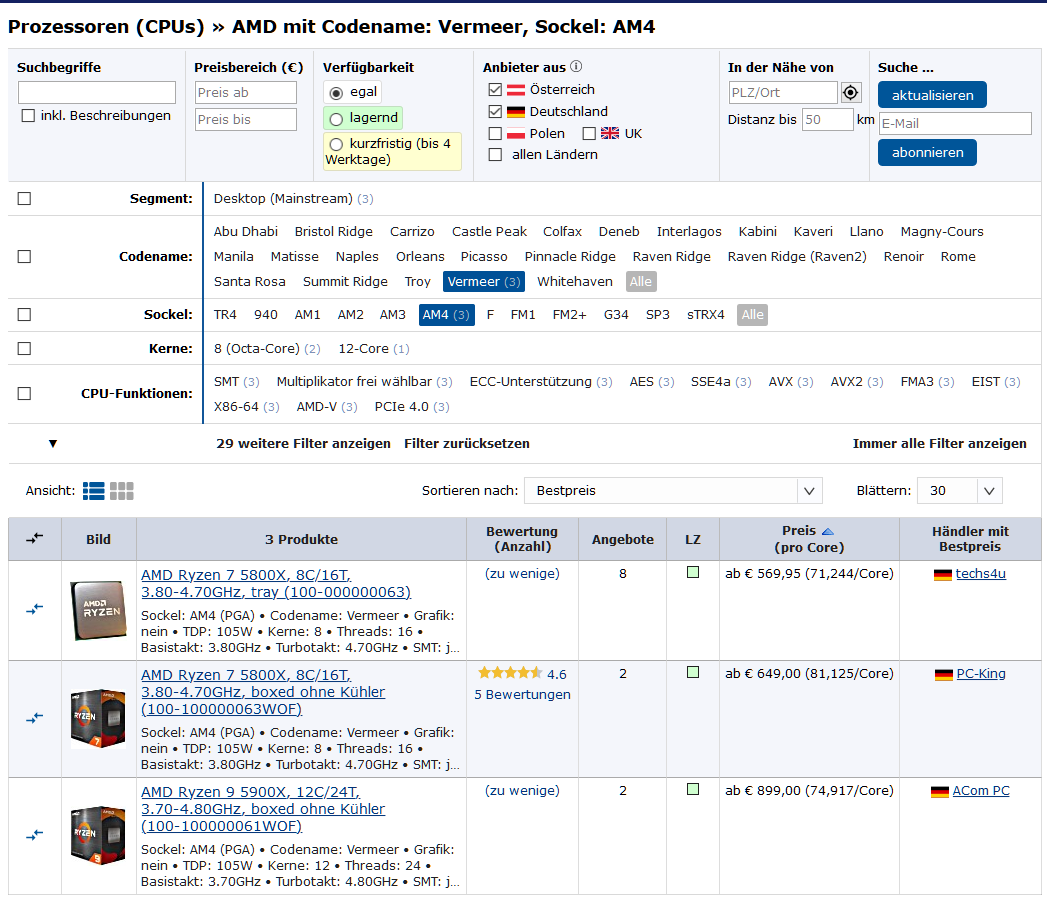Select Renoir codename filter

tap(903, 256)
